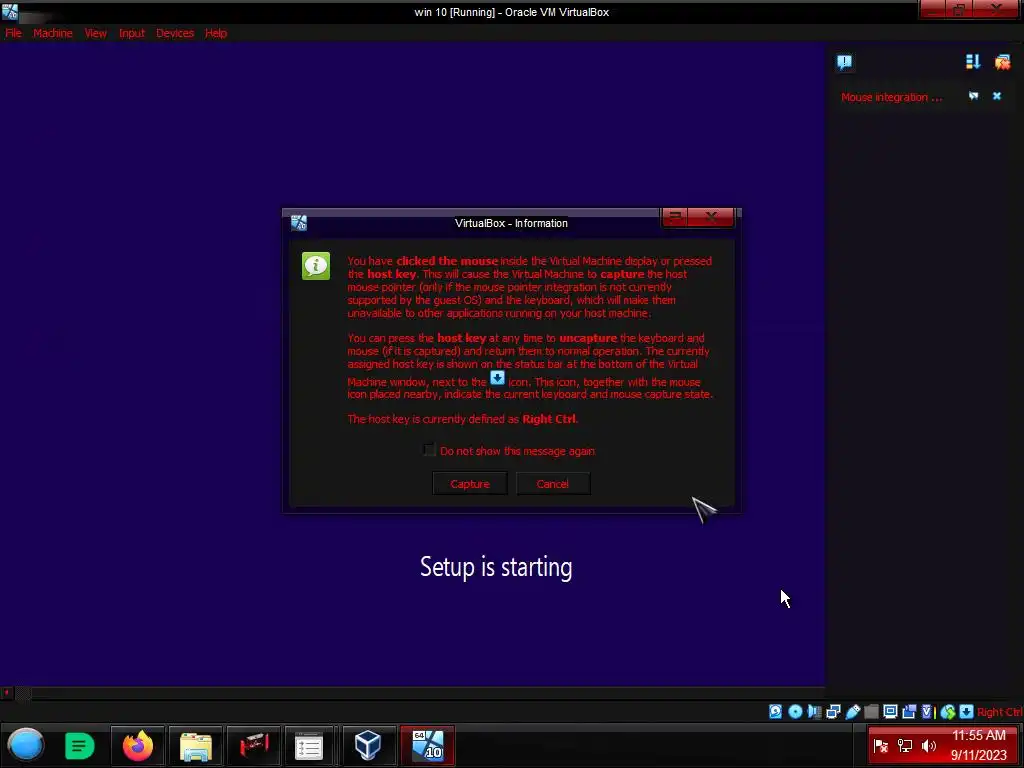This screenshot has width=1024, height=768.
Task: Open File Explorer from the taskbar
Action: [x=195, y=746]
